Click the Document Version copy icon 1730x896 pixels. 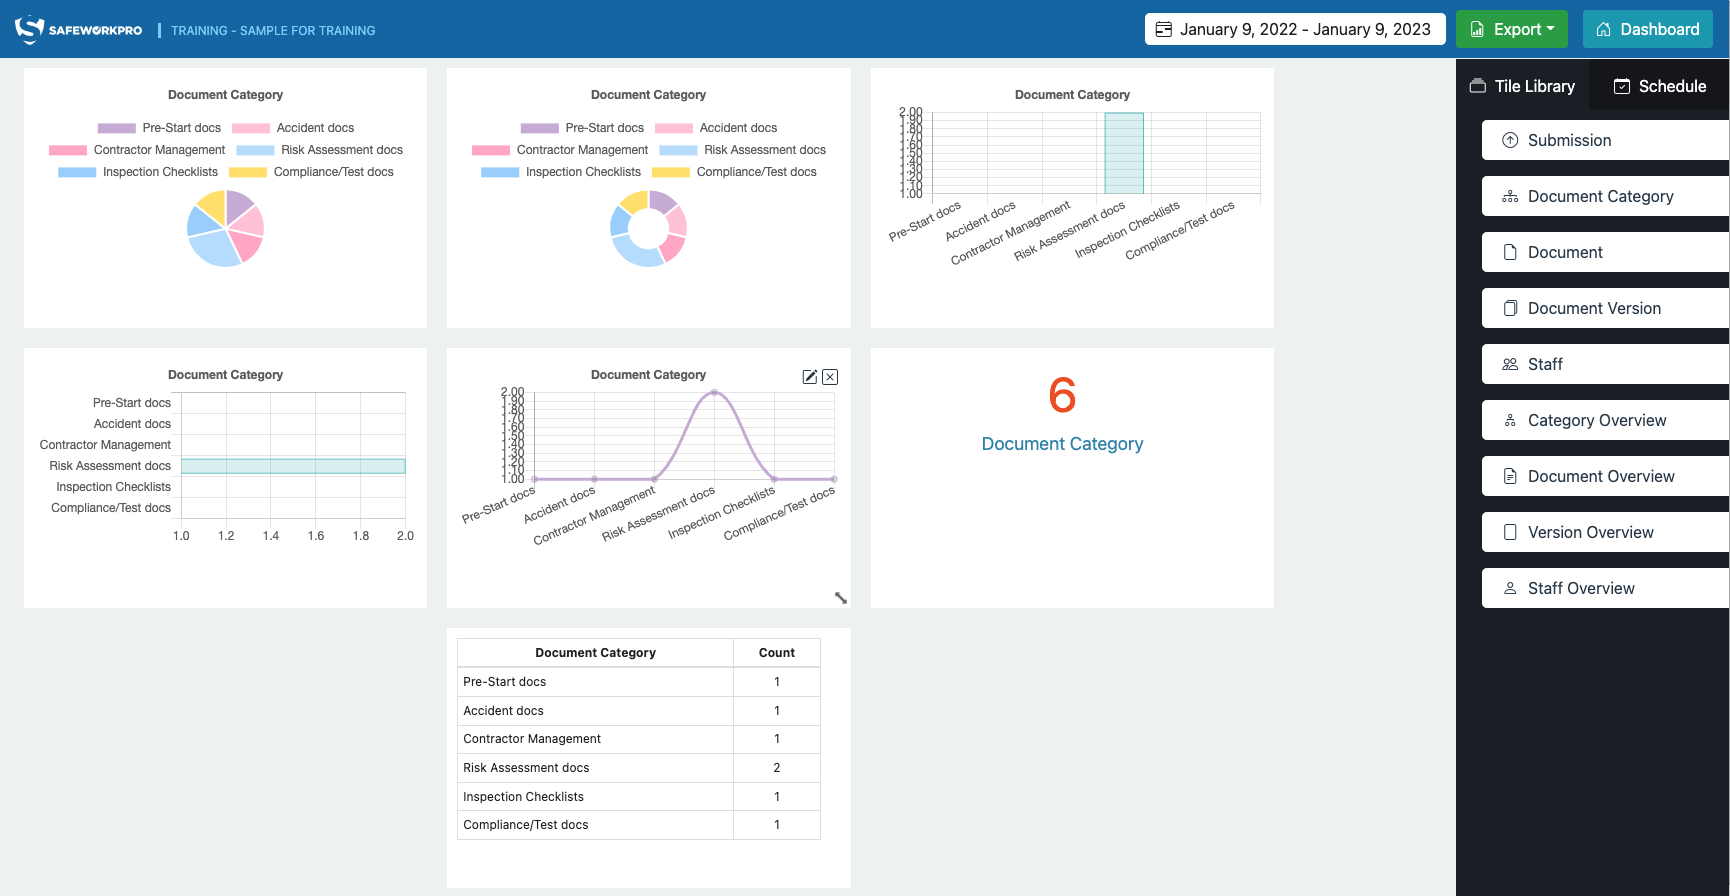point(1510,308)
